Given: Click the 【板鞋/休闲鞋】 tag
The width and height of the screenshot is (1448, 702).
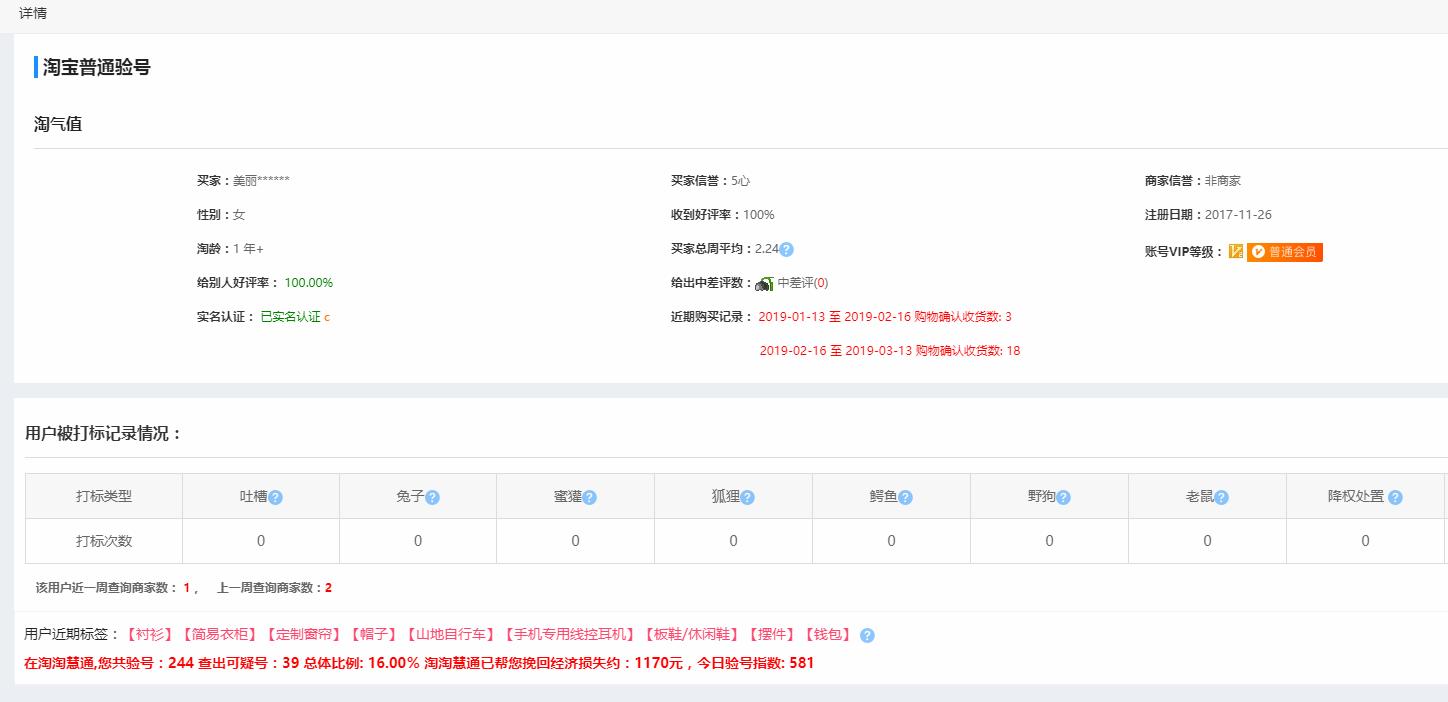Looking at the screenshot, I should [692, 635].
